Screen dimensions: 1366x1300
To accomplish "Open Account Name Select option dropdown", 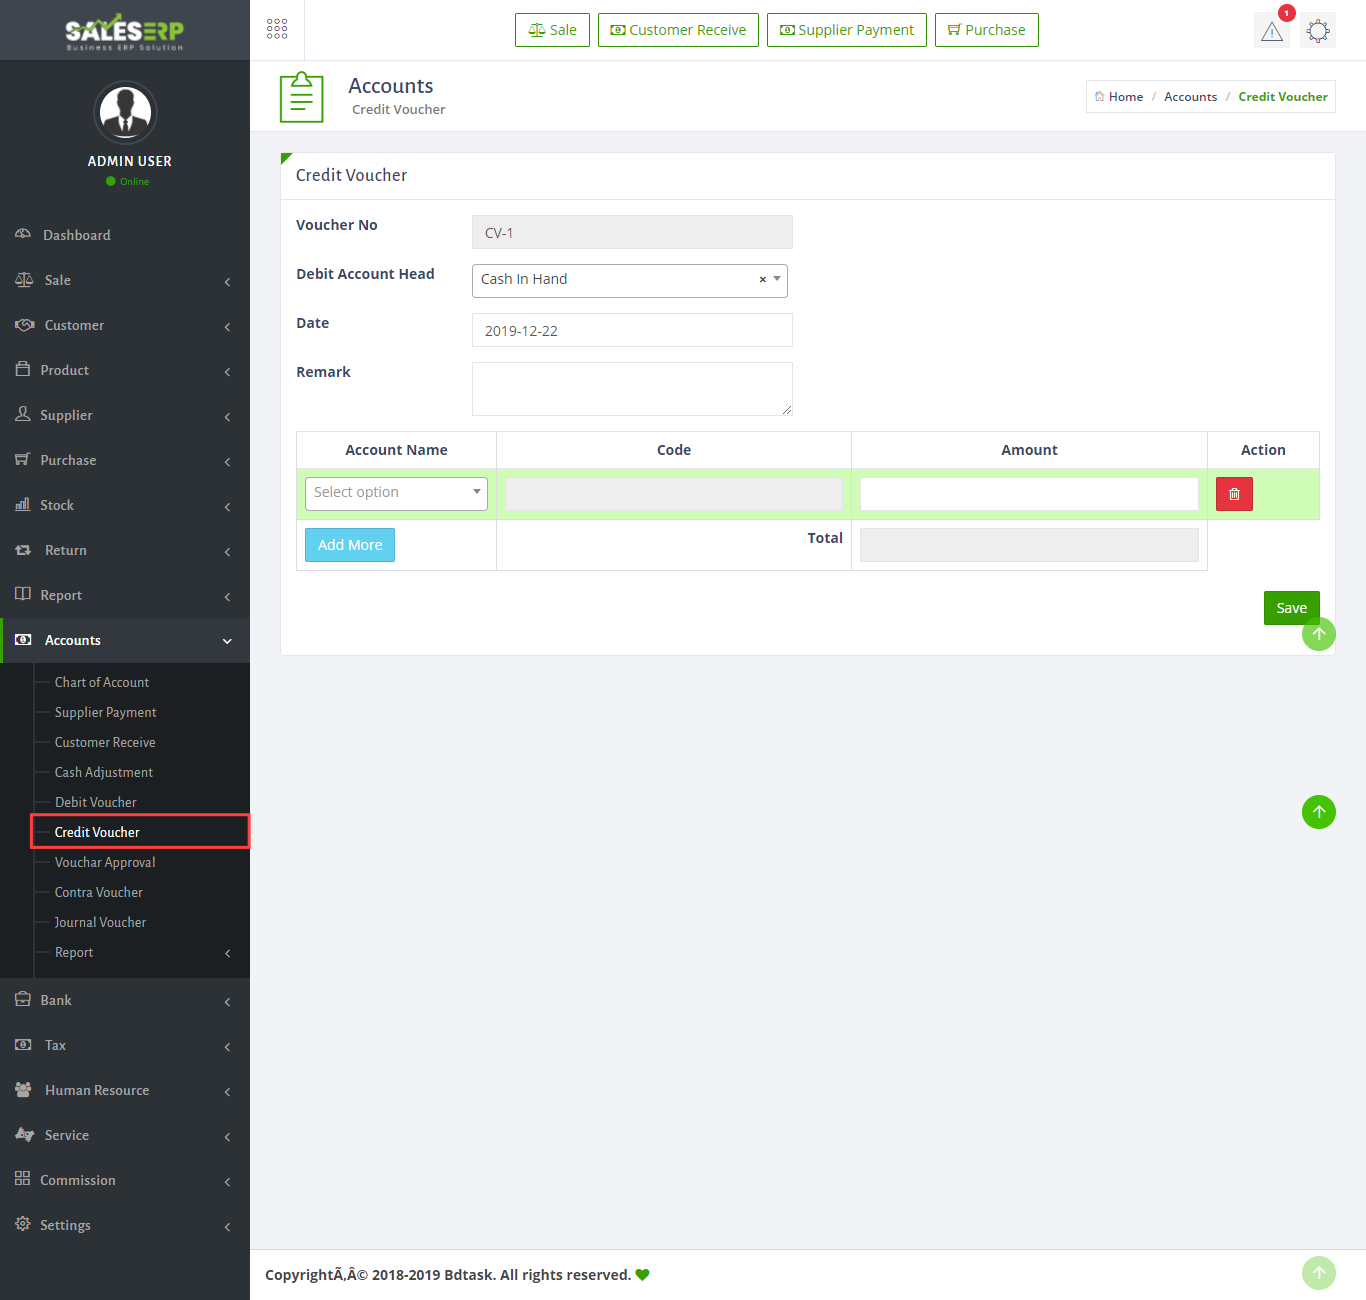I will [396, 493].
